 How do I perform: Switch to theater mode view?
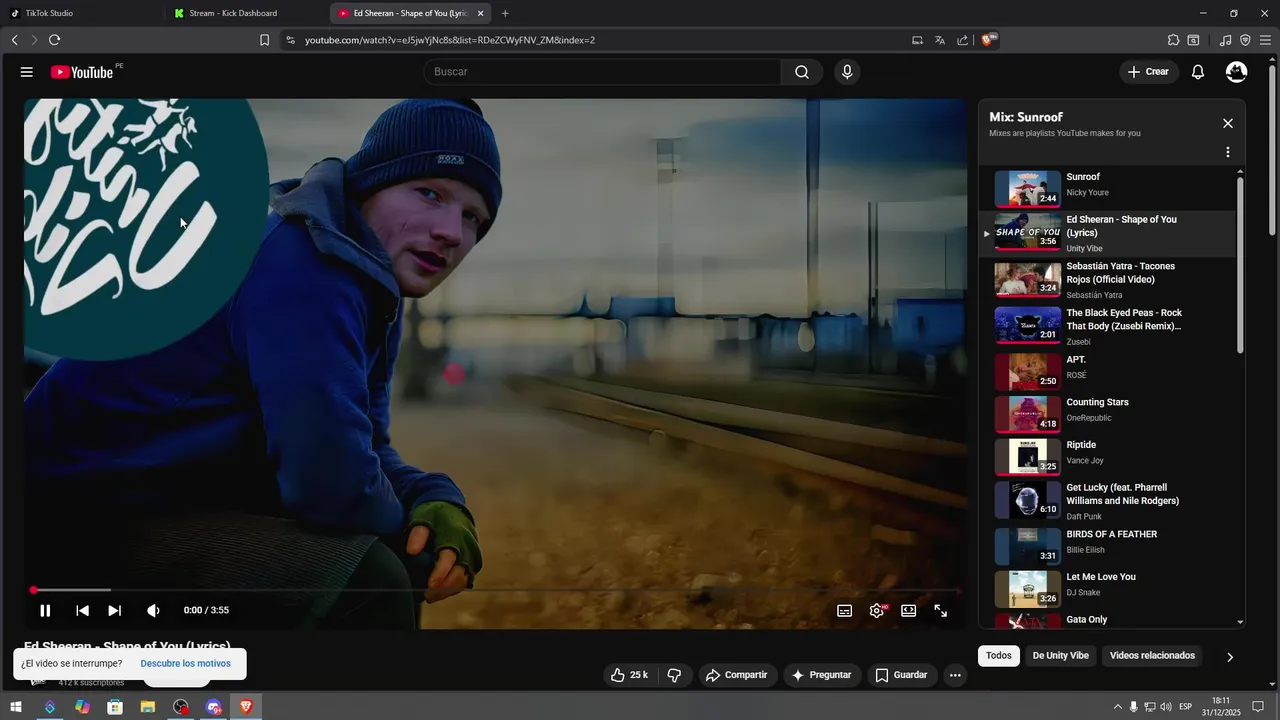[x=909, y=611]
